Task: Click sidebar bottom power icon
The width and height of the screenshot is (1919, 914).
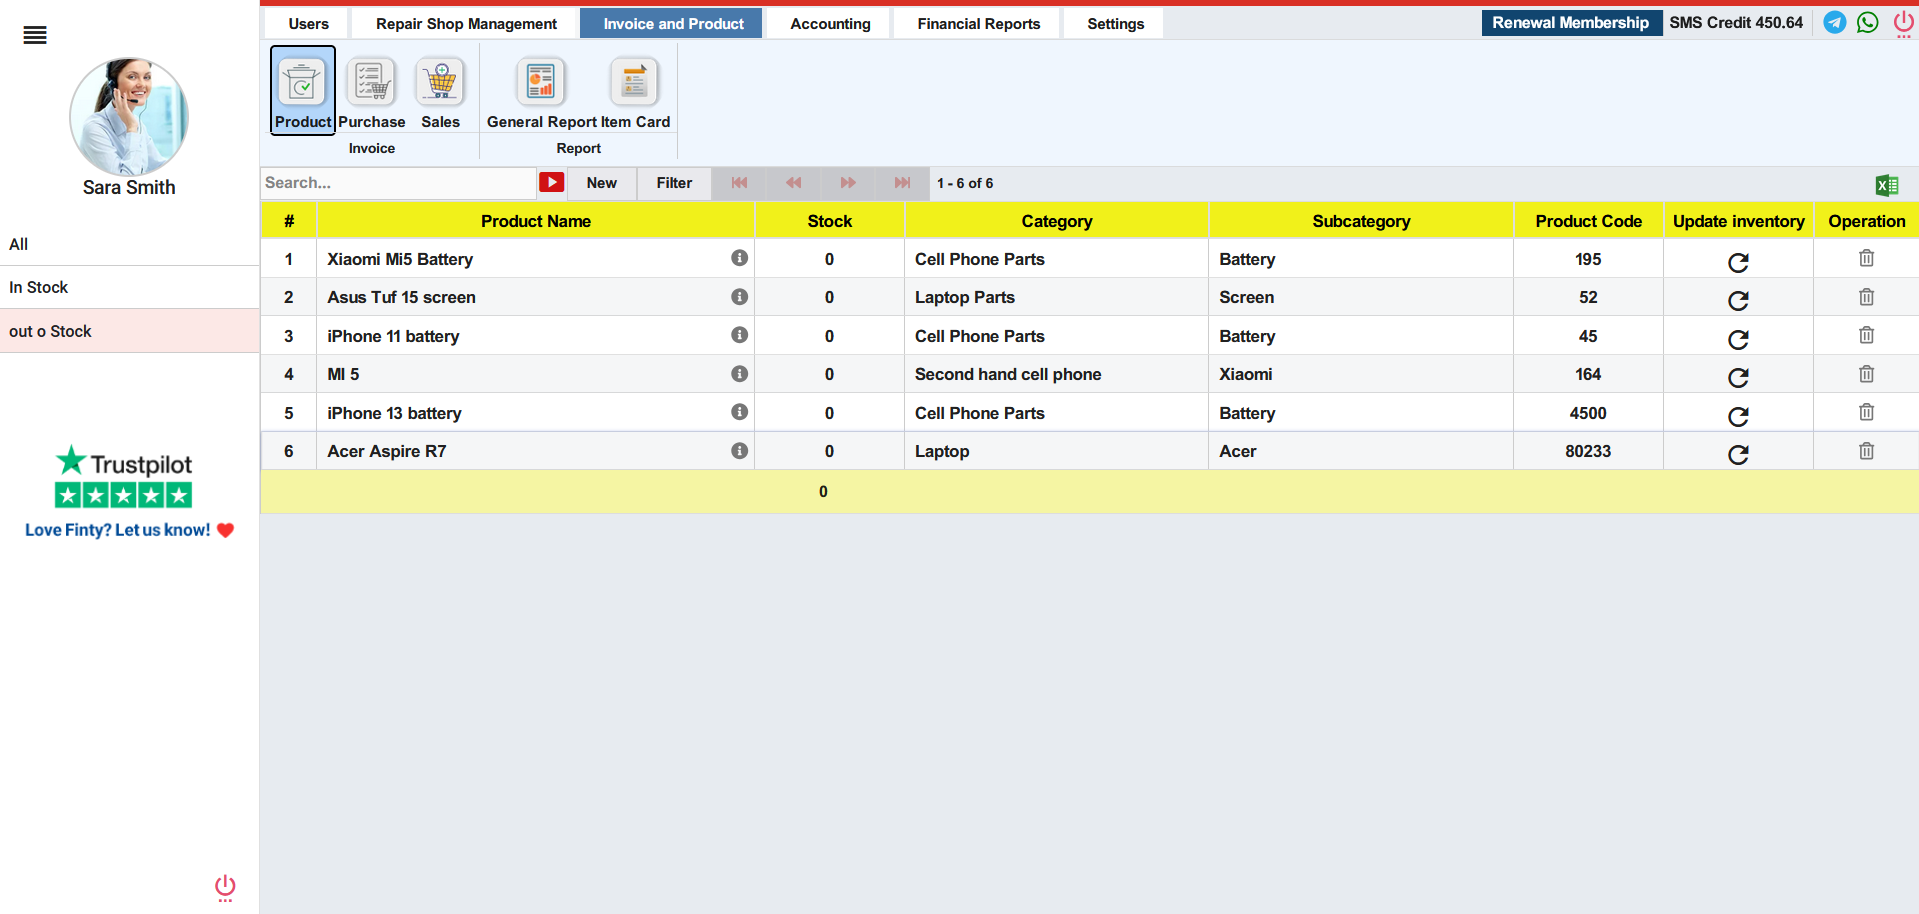Action: tap(225, 887)
